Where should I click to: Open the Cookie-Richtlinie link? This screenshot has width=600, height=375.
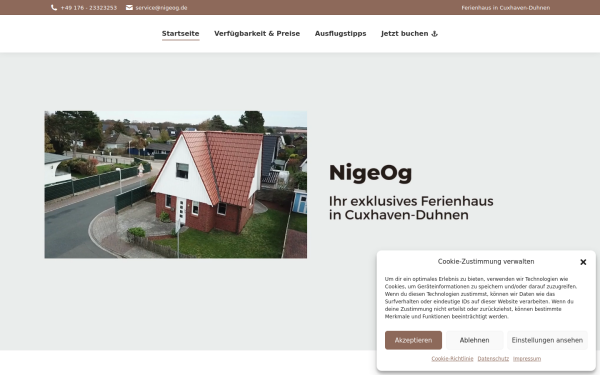[x=452, y=359]
